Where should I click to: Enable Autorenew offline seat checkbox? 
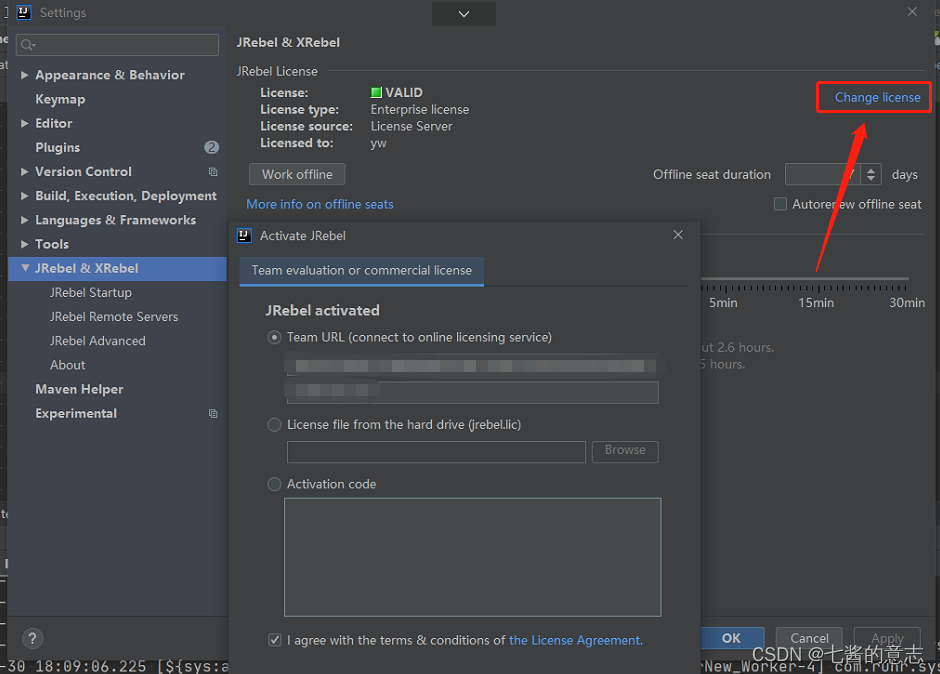781,204
